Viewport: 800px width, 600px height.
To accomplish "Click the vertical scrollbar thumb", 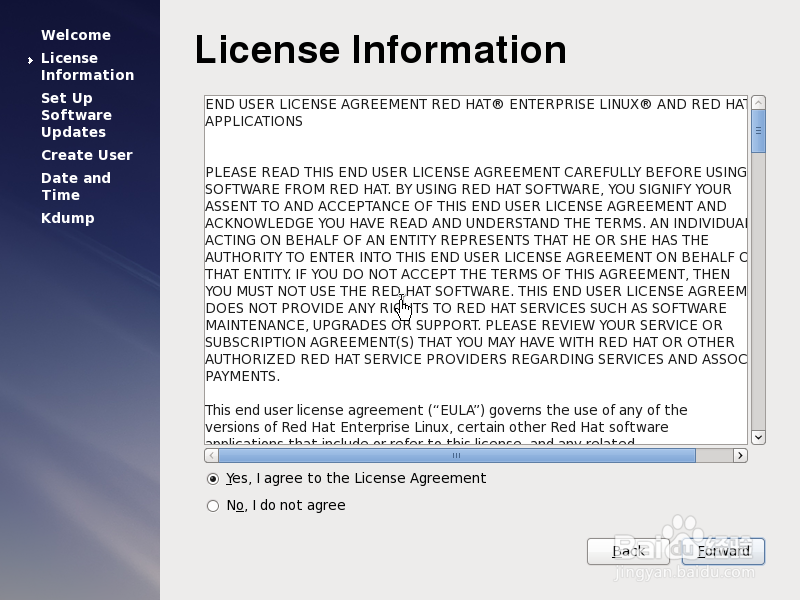I will click(x=758, y=131).
